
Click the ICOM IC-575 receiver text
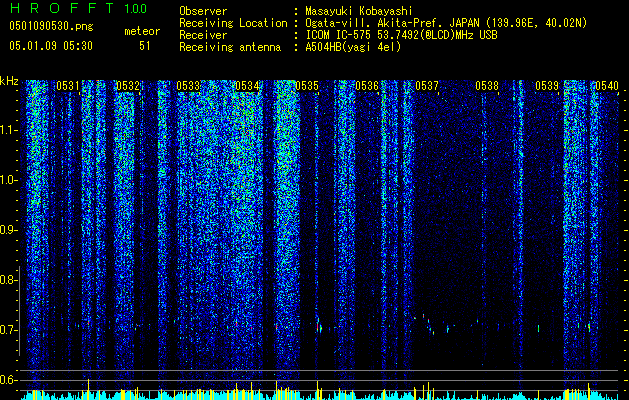401,35
